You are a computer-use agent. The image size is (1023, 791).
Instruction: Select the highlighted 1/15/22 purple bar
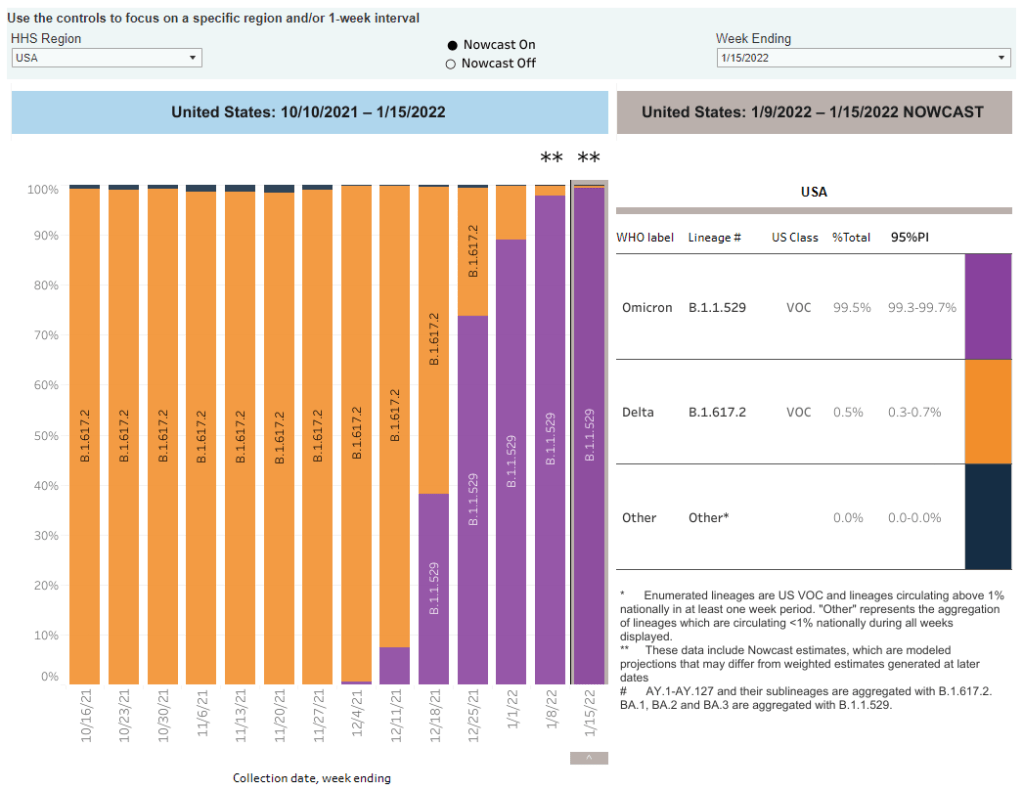point(589,435)
